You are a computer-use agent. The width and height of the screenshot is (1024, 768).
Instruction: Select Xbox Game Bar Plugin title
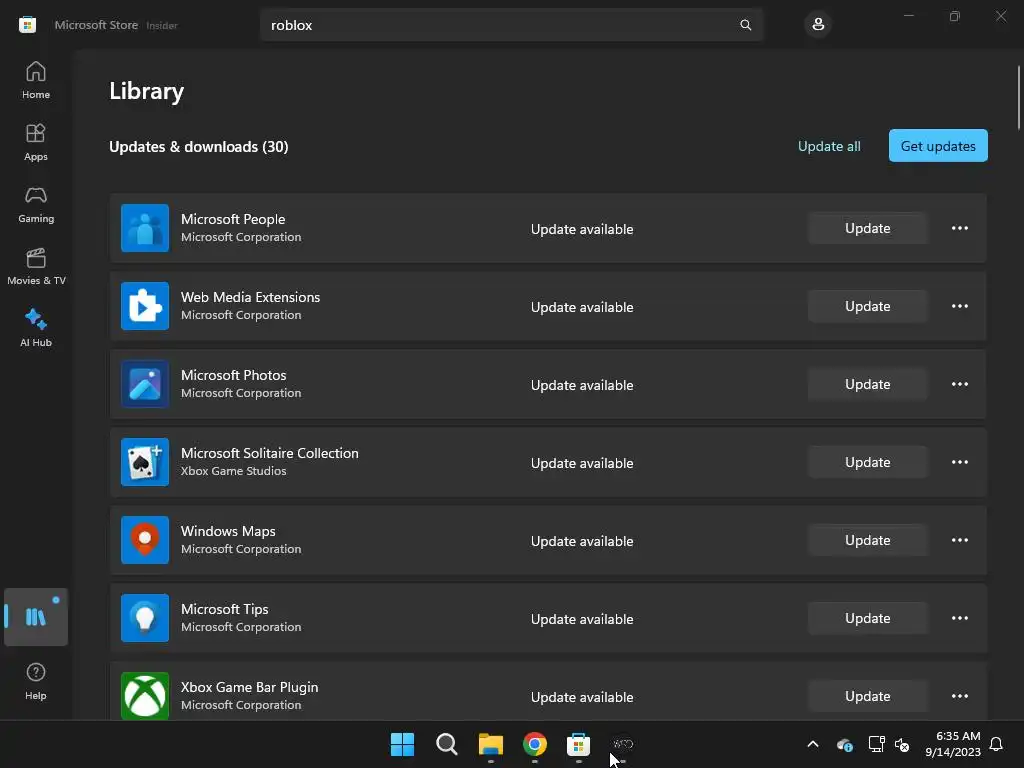point(249,687)
